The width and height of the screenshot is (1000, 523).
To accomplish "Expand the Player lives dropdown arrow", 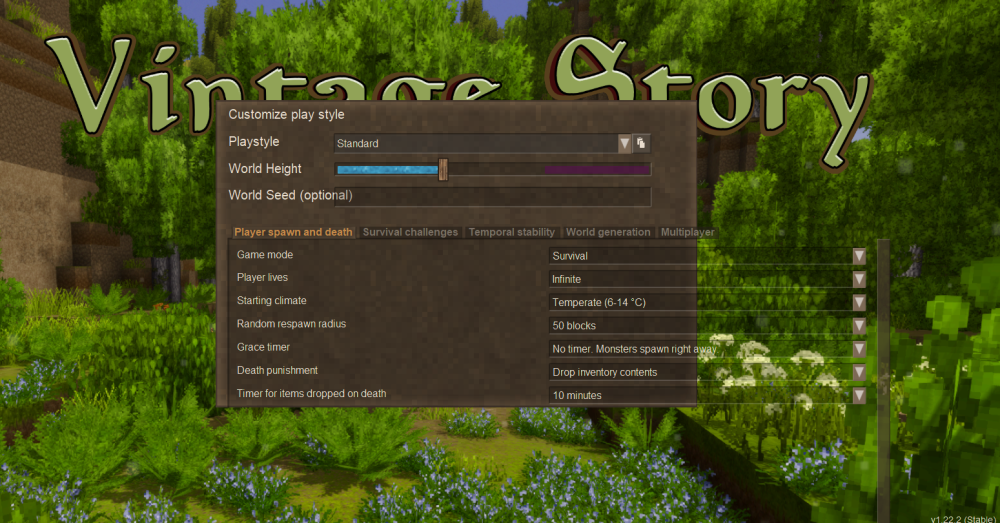I will (859, 279).
